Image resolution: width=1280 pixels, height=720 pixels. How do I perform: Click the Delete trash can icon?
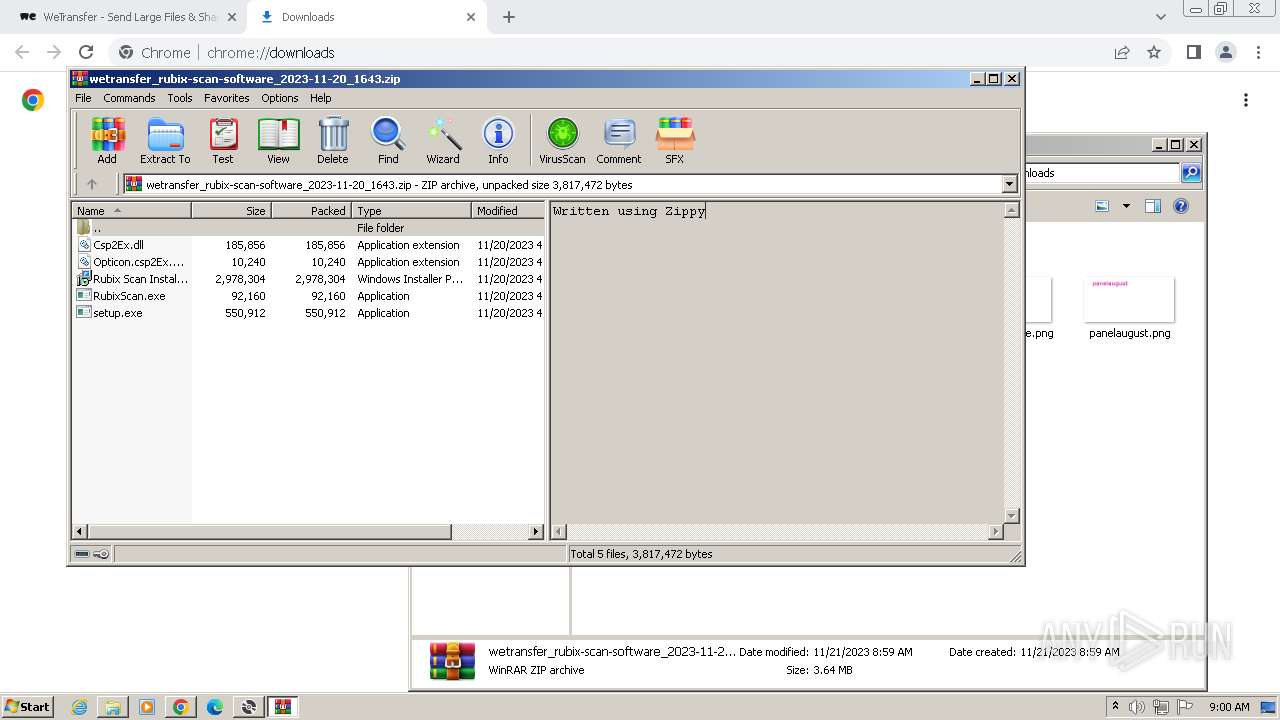[x=333, y=140]
